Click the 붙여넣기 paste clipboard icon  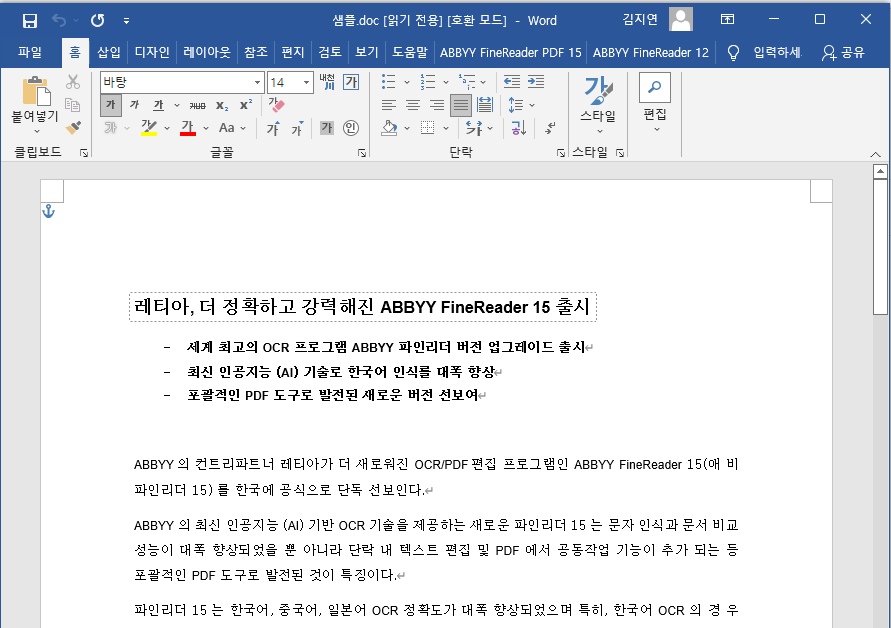[36, 91]
